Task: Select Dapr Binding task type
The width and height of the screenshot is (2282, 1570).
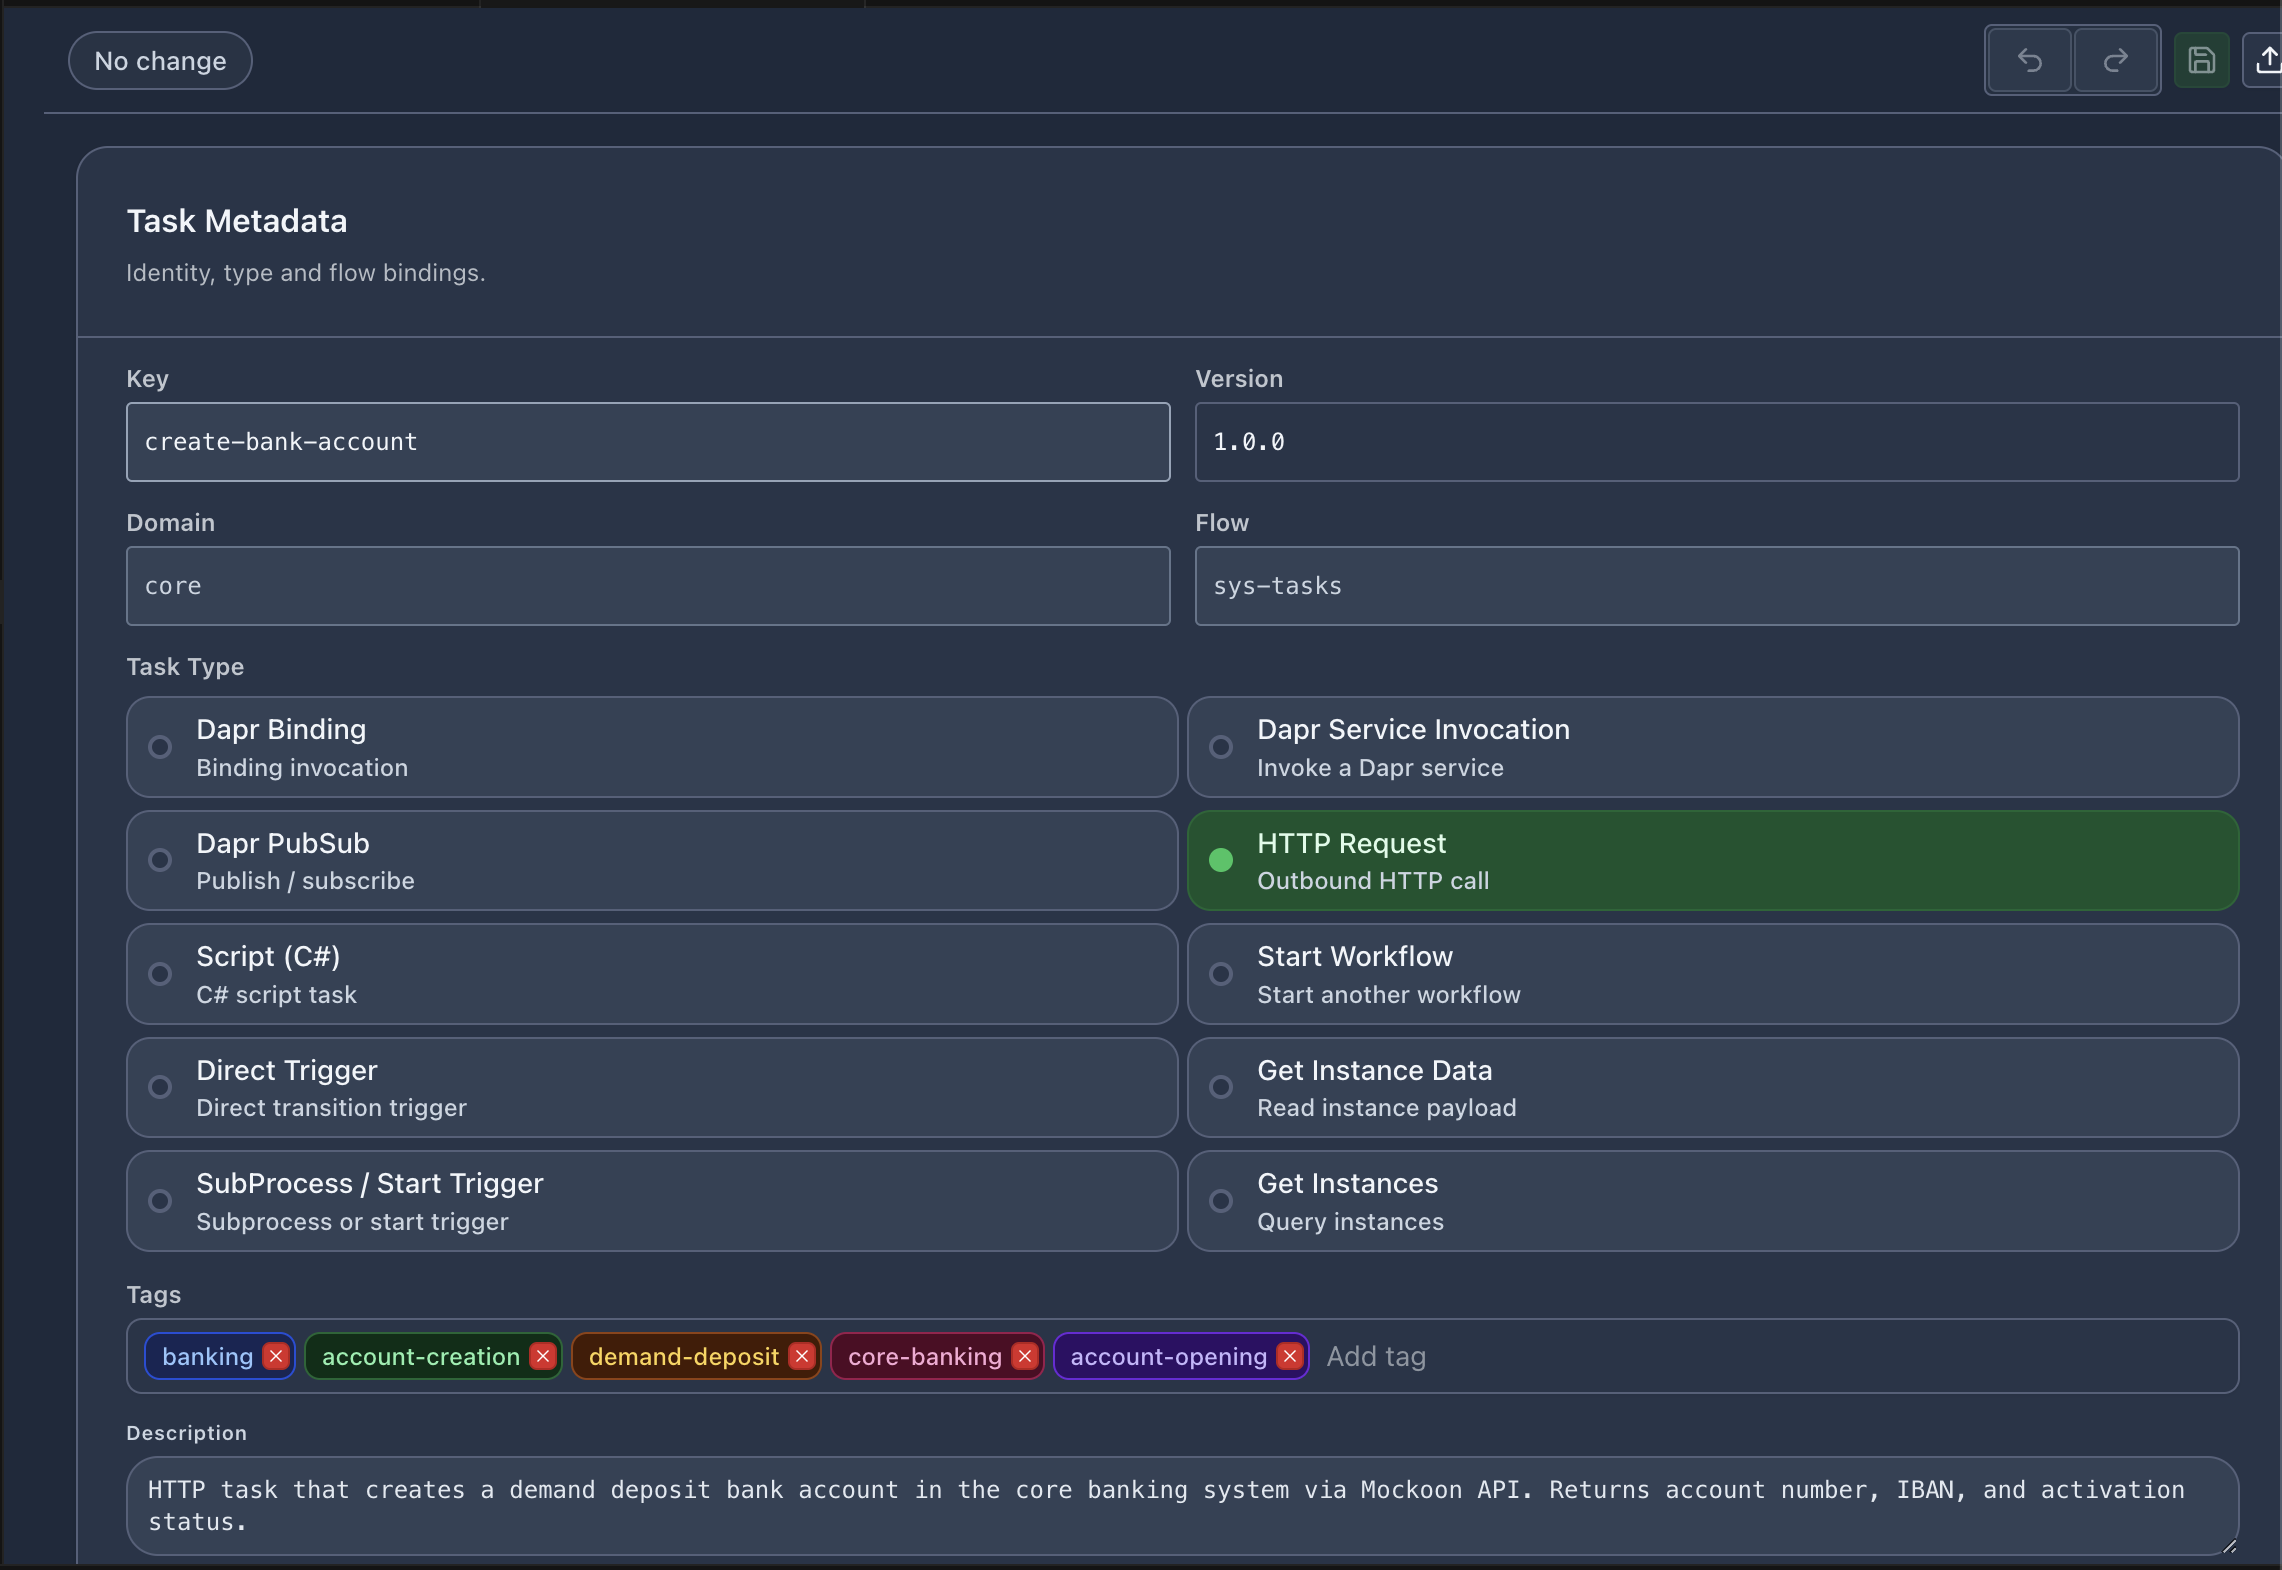Action: 652,747
